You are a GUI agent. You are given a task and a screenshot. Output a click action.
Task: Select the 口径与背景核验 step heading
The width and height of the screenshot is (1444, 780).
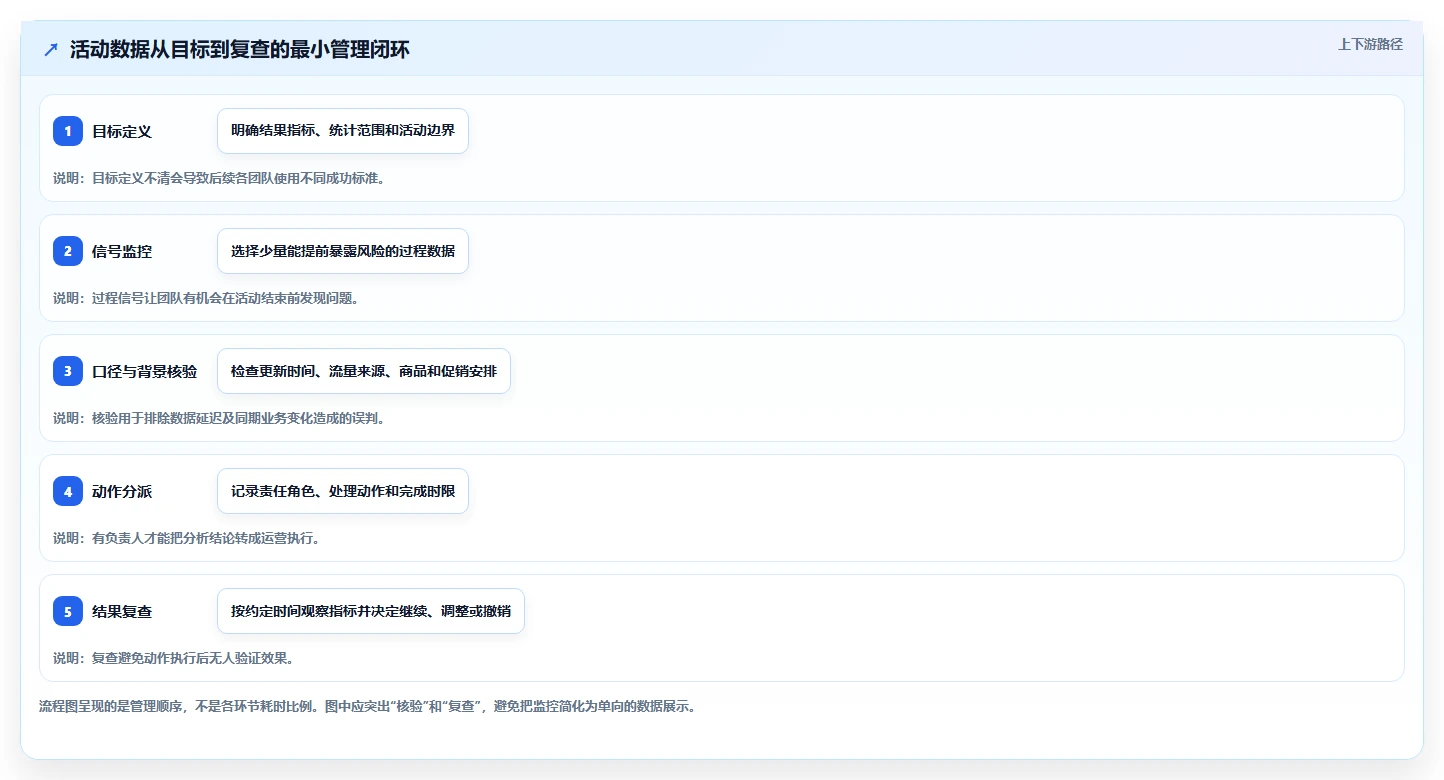click(145, 371)
